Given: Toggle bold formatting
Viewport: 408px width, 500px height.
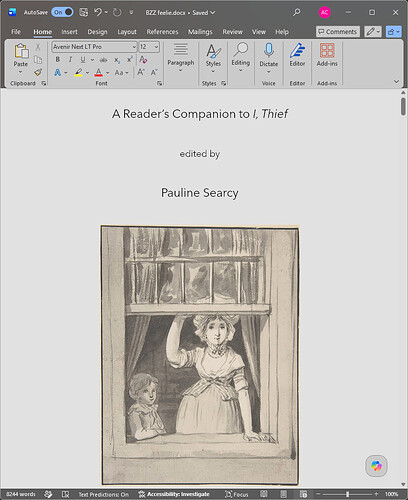Looking at the screenshot, I should (x=58, y=60).
